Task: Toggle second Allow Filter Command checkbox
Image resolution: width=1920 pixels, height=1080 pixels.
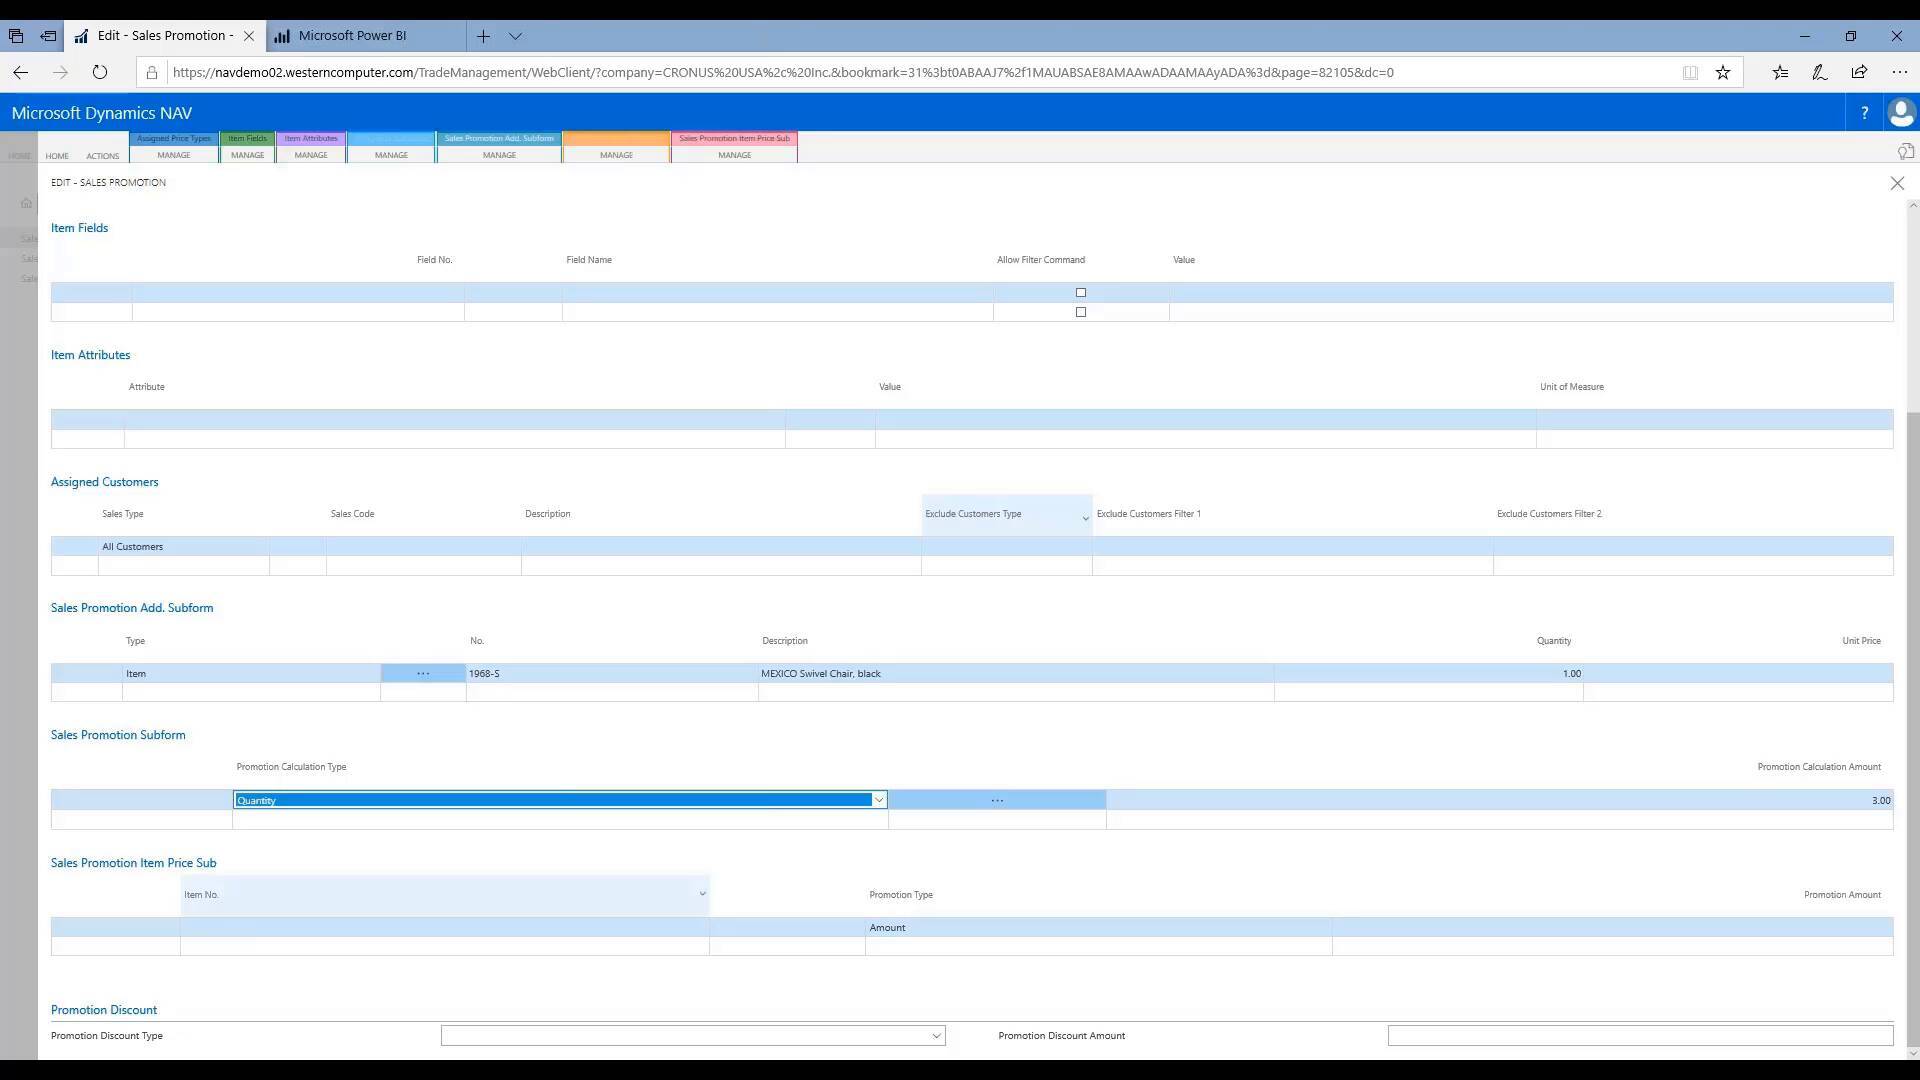Action: pos(1080,312)
